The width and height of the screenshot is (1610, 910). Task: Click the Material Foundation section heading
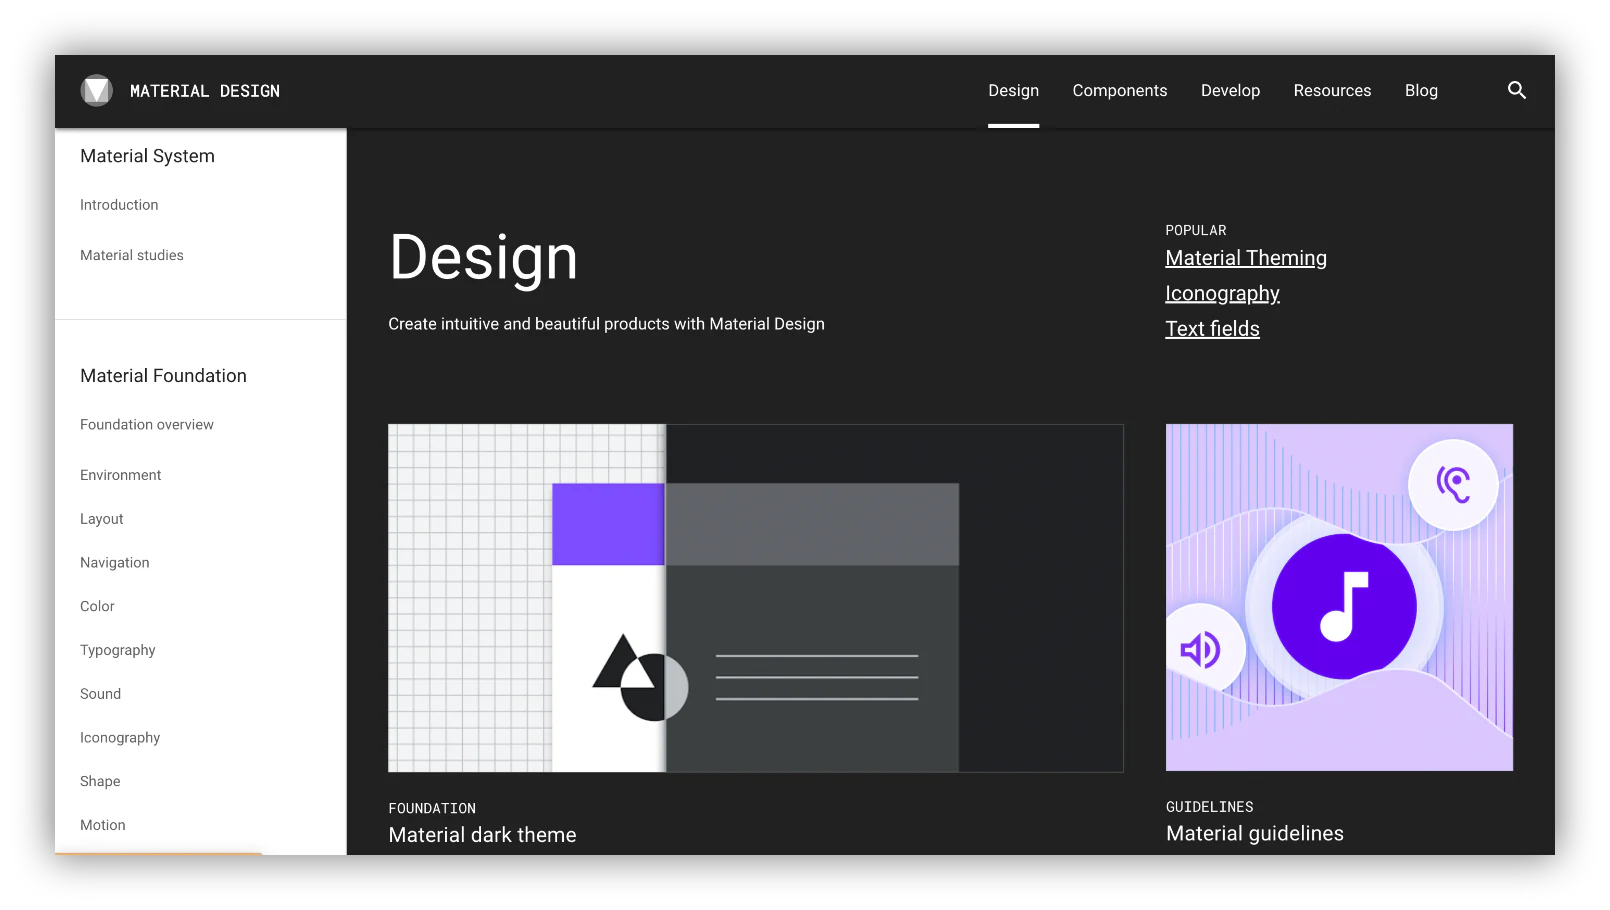click(163, 376)
